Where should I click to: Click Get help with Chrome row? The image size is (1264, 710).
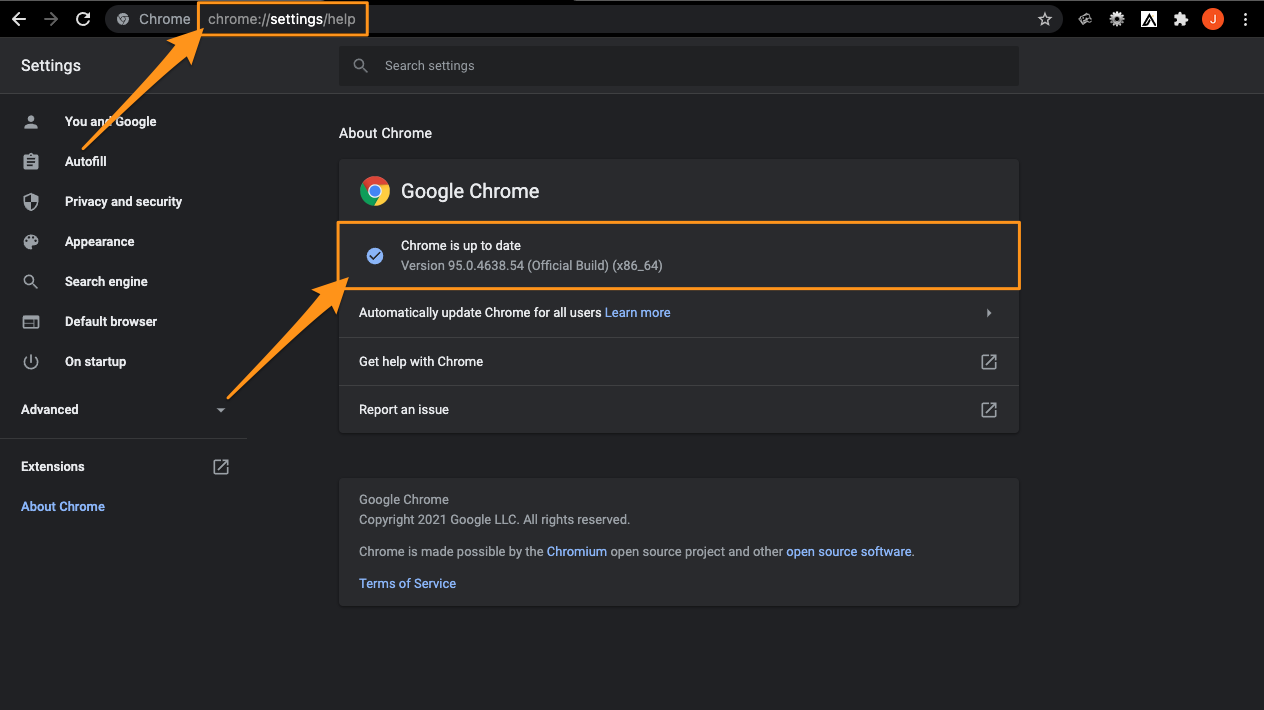click(x=679, y=361)
